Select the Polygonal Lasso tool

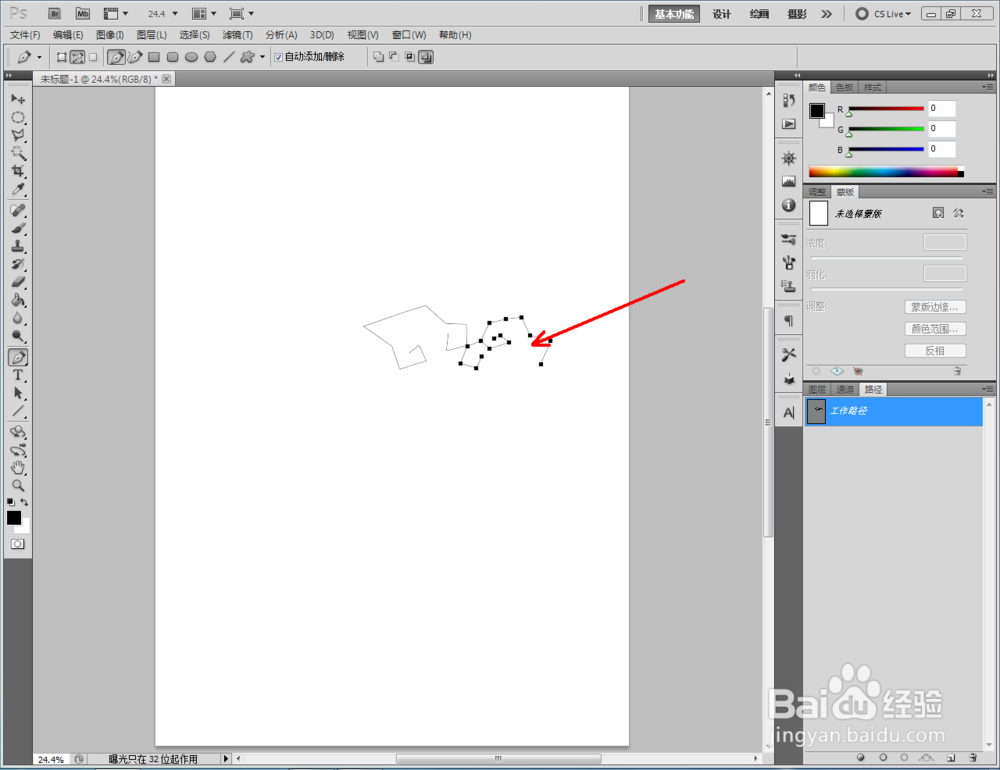[18, 135]
